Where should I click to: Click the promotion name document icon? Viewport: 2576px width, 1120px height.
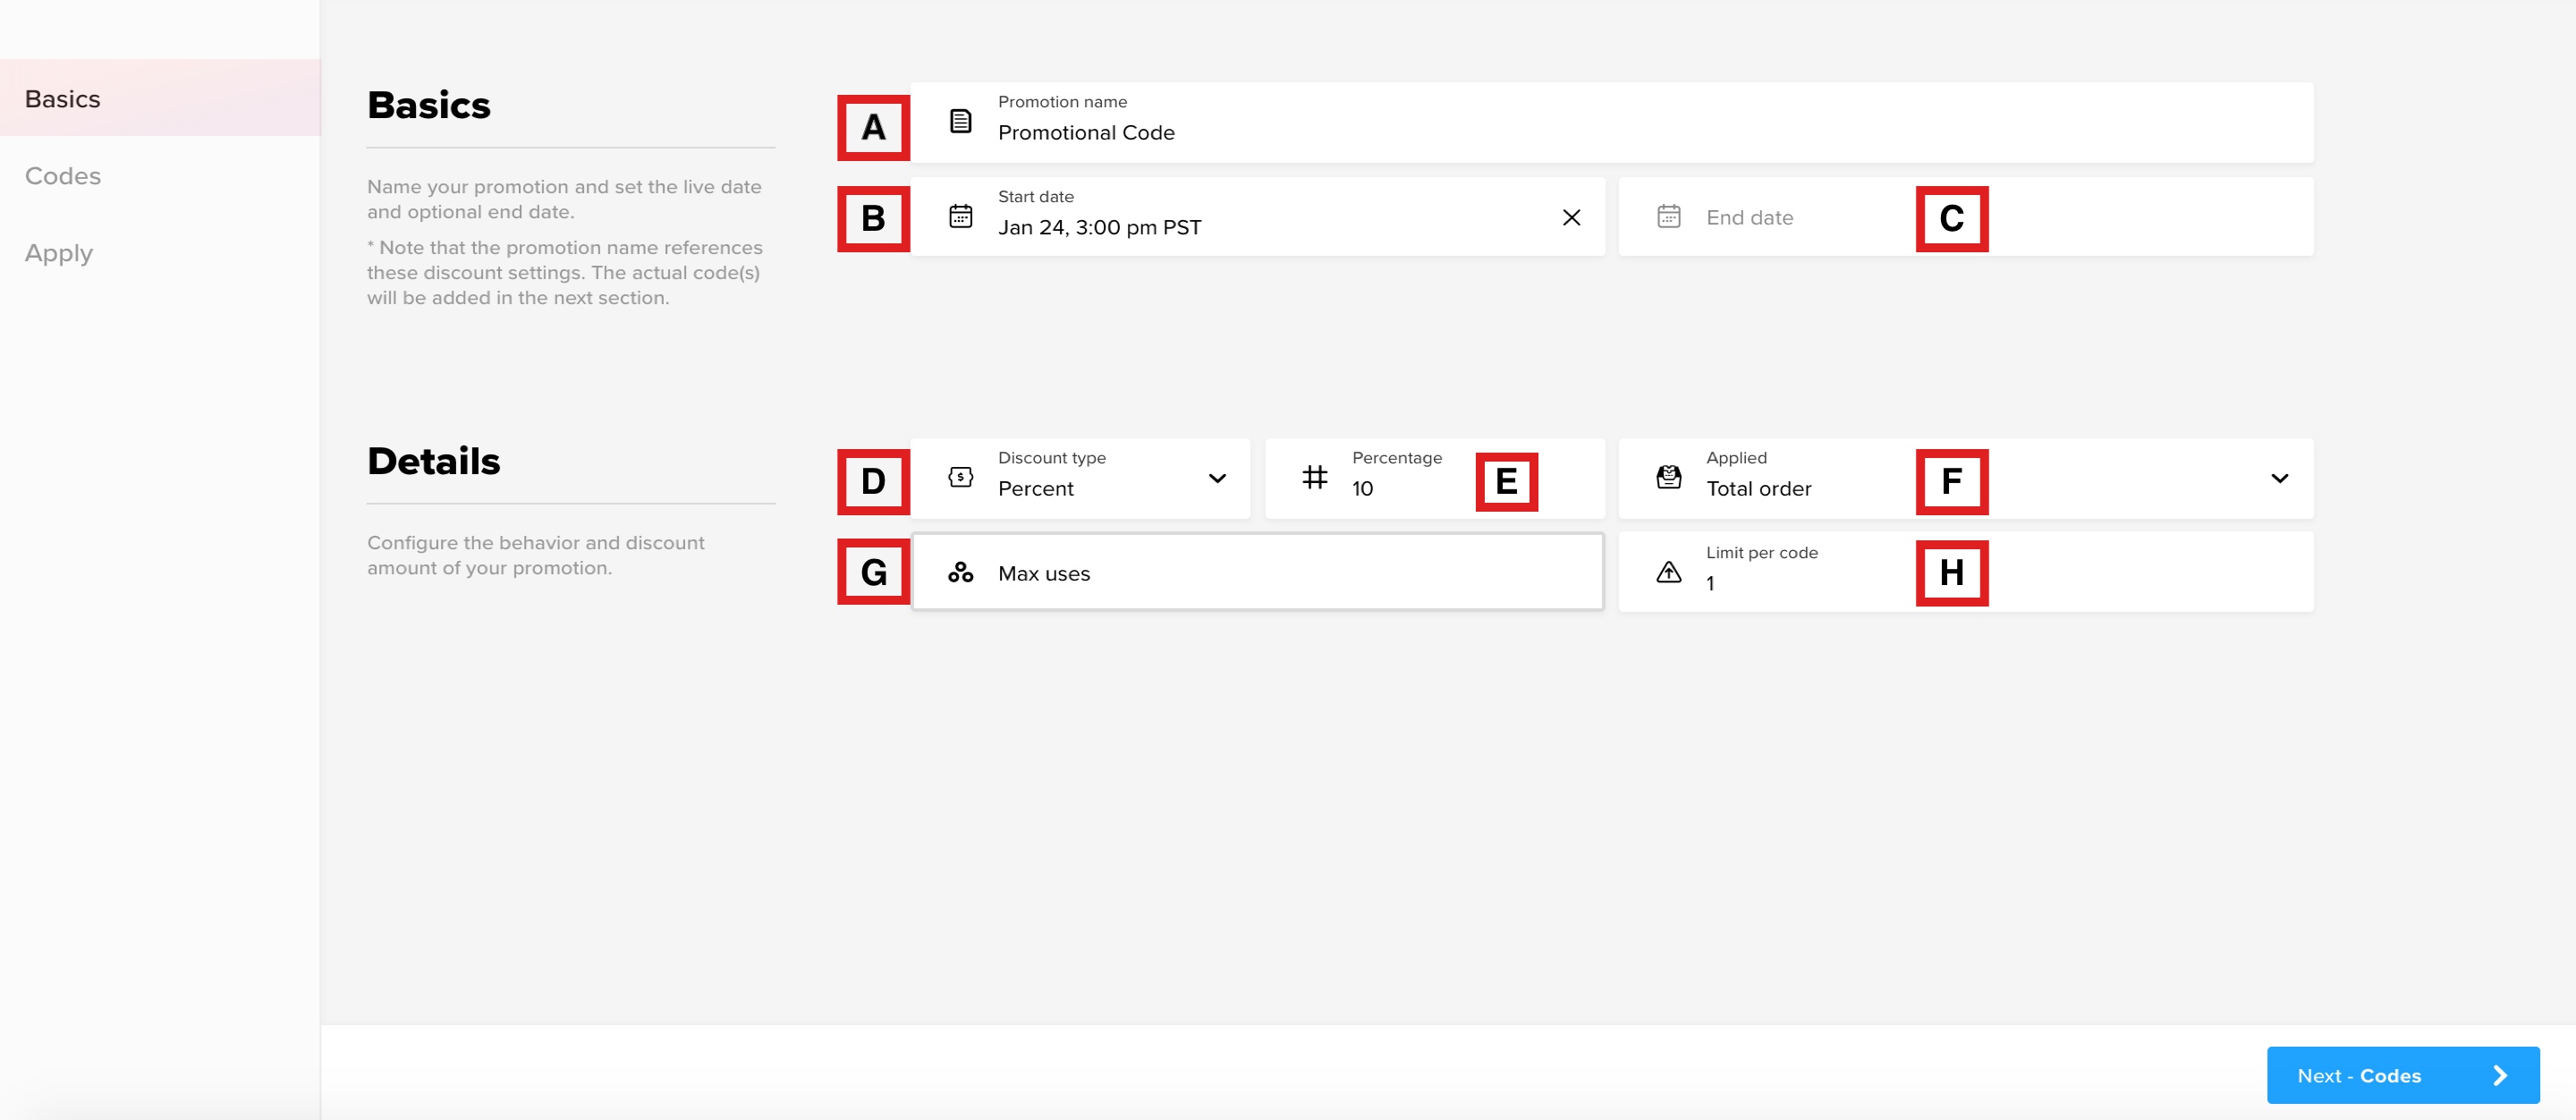[960, 121]
